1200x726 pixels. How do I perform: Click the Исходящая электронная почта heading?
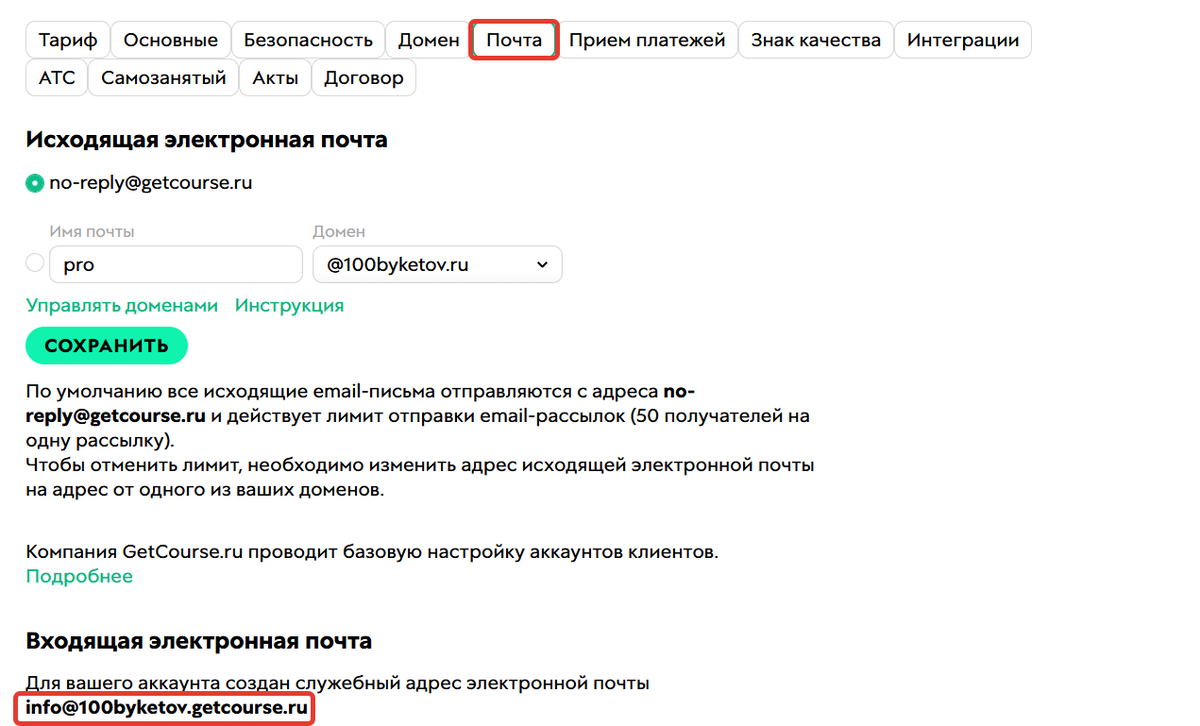[207, 140]
